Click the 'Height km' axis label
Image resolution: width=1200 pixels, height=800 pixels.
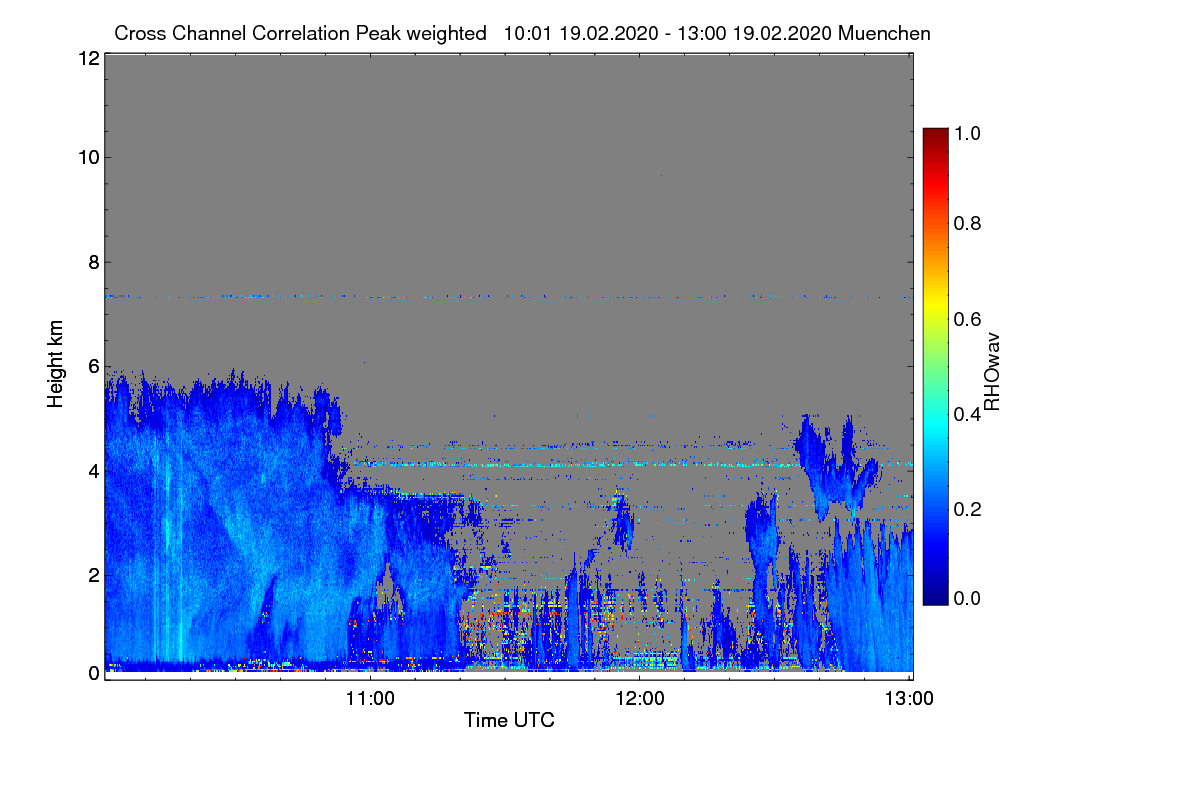tap(56, 365)
